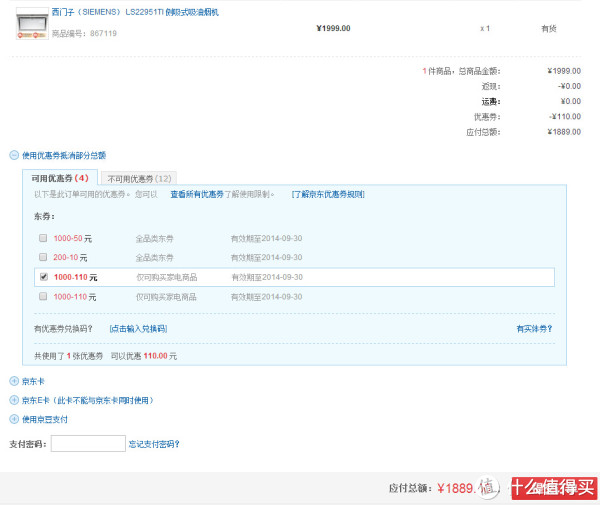Screen dimensions: 600x505
Task: Open the 查看所有优惠券 link
Action: pyautogui.click(x=197, y=194)
